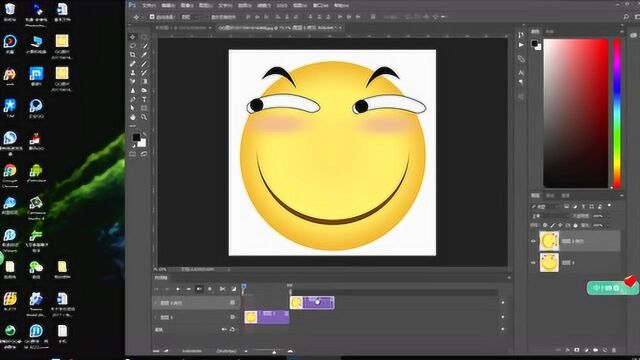This screenshot has width=640, height=360.
Task: Click the Quick Mask mode icon
Action: [132, 154]
